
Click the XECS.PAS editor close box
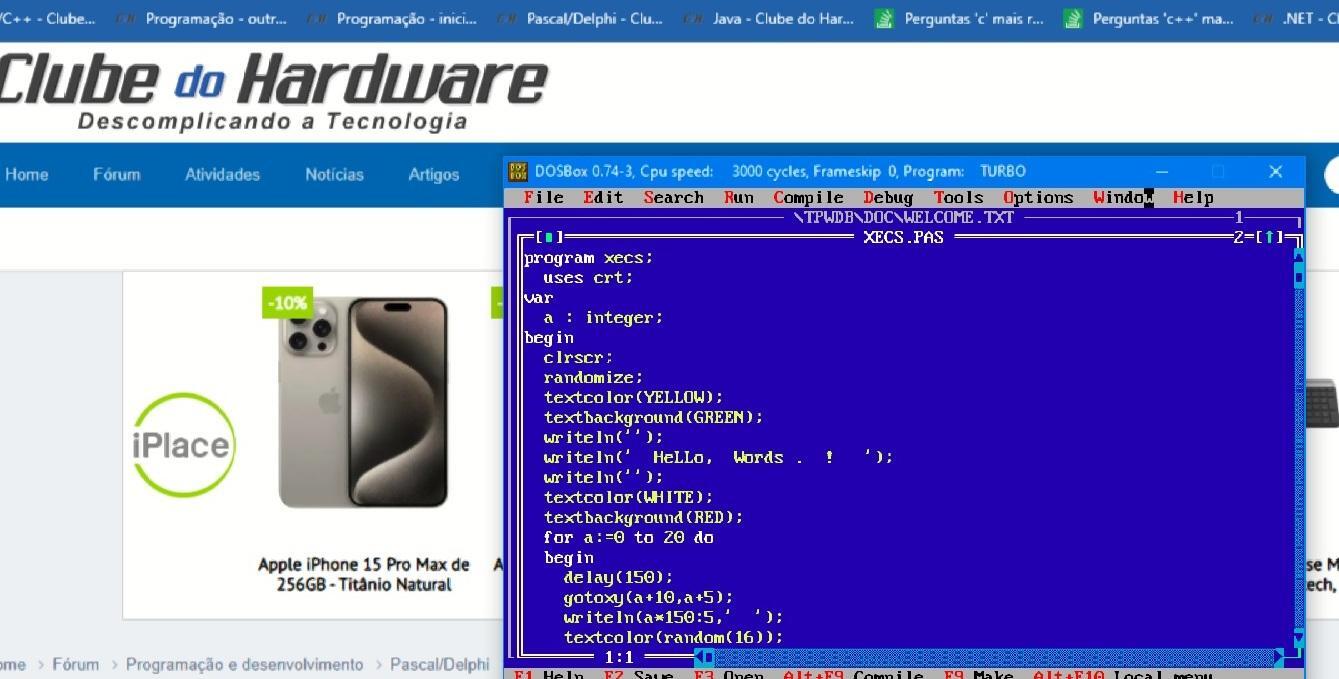point(549,237)
